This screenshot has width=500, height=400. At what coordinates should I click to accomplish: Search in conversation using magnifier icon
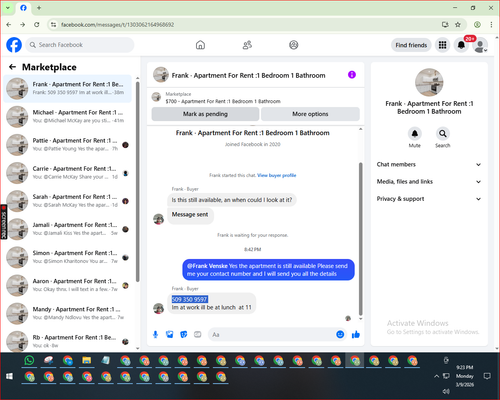(x=443, y=134)
